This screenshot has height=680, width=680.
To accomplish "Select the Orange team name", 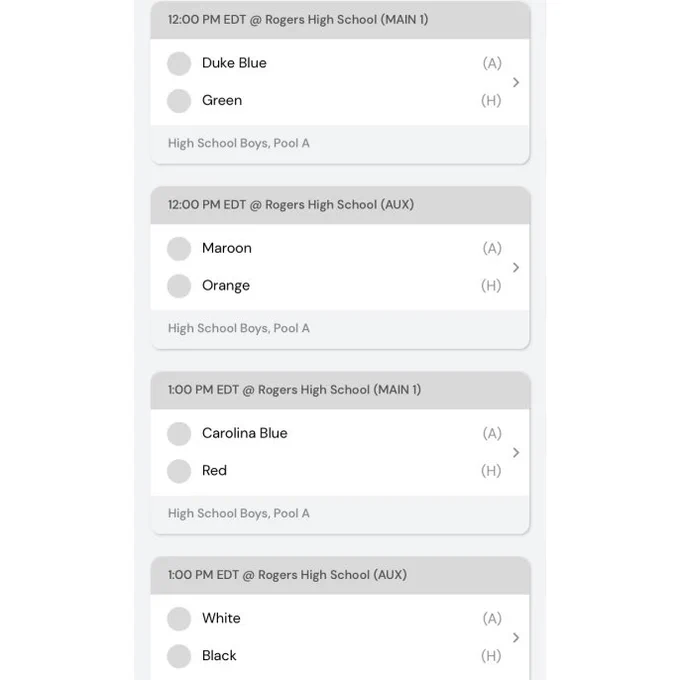I will click(x=226, y=286).
